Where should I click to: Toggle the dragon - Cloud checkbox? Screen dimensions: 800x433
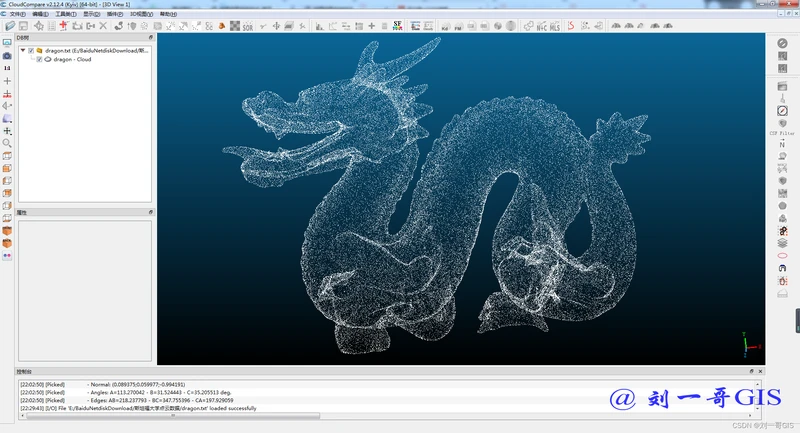point(39,59)
